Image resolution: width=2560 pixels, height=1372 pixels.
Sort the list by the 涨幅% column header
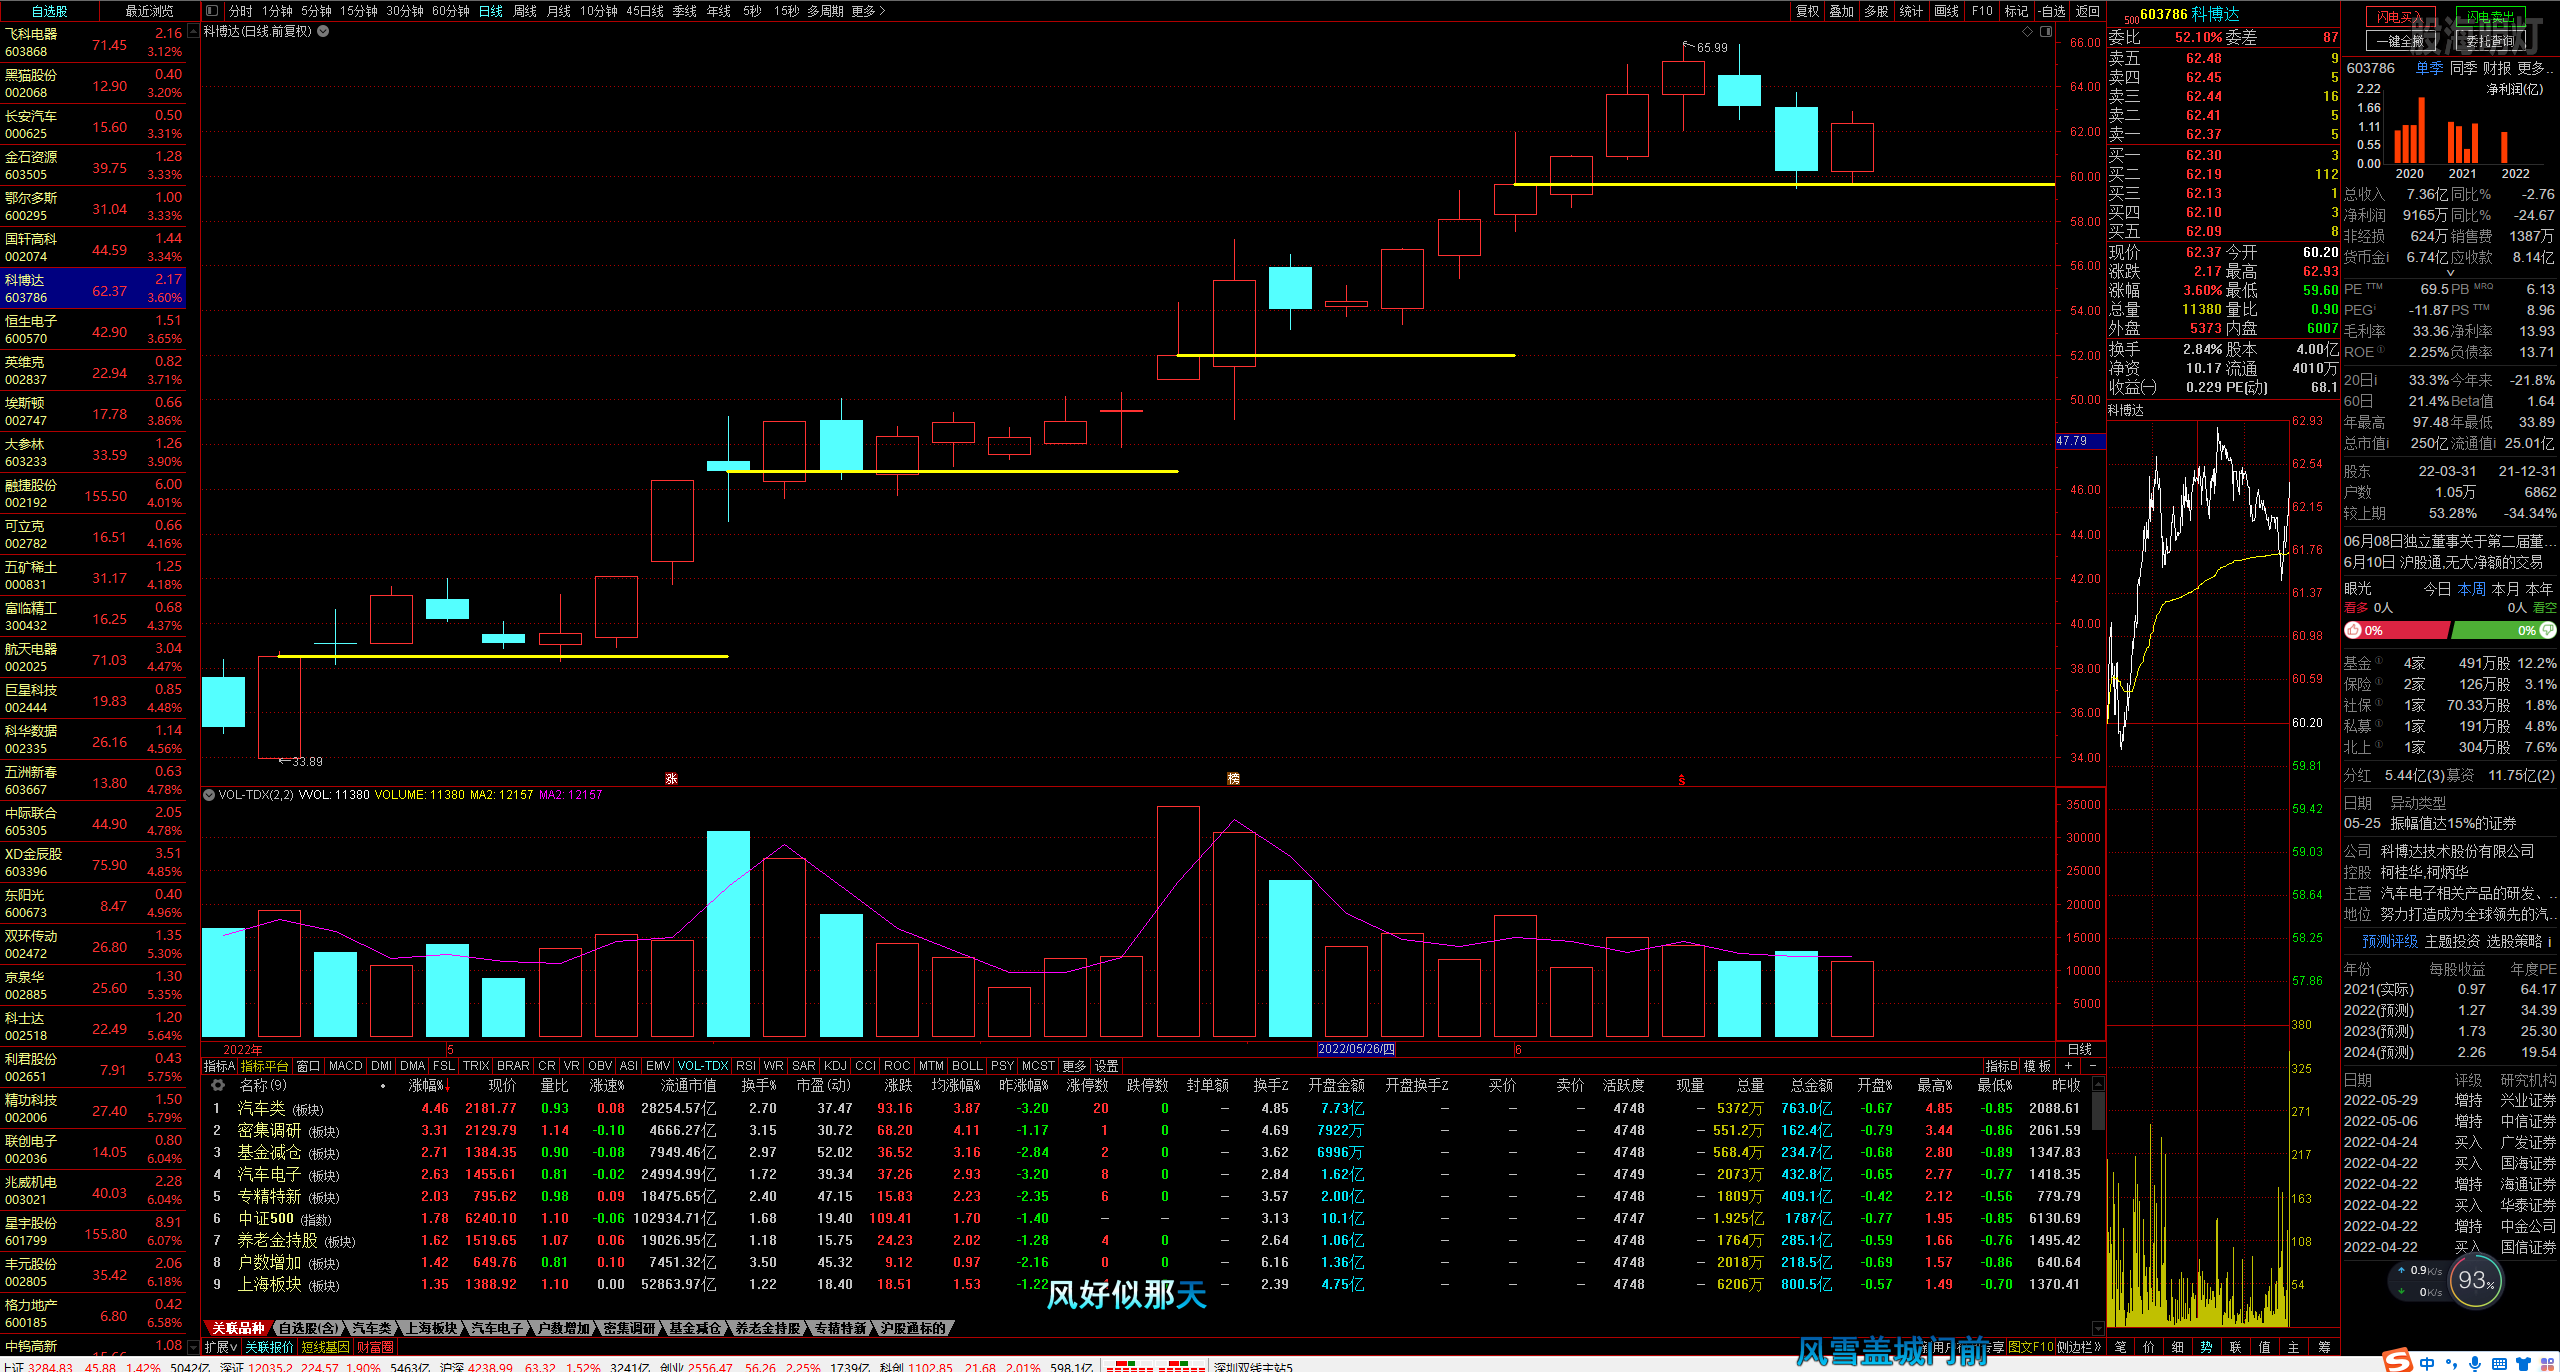pos(427,1086)
